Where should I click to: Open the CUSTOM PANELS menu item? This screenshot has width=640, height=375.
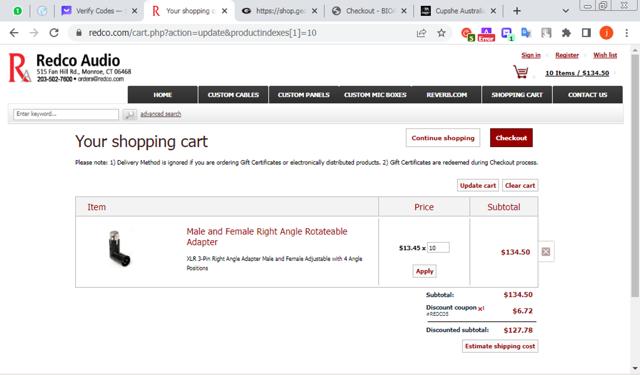pyautogui.click(x=304, y=95)
